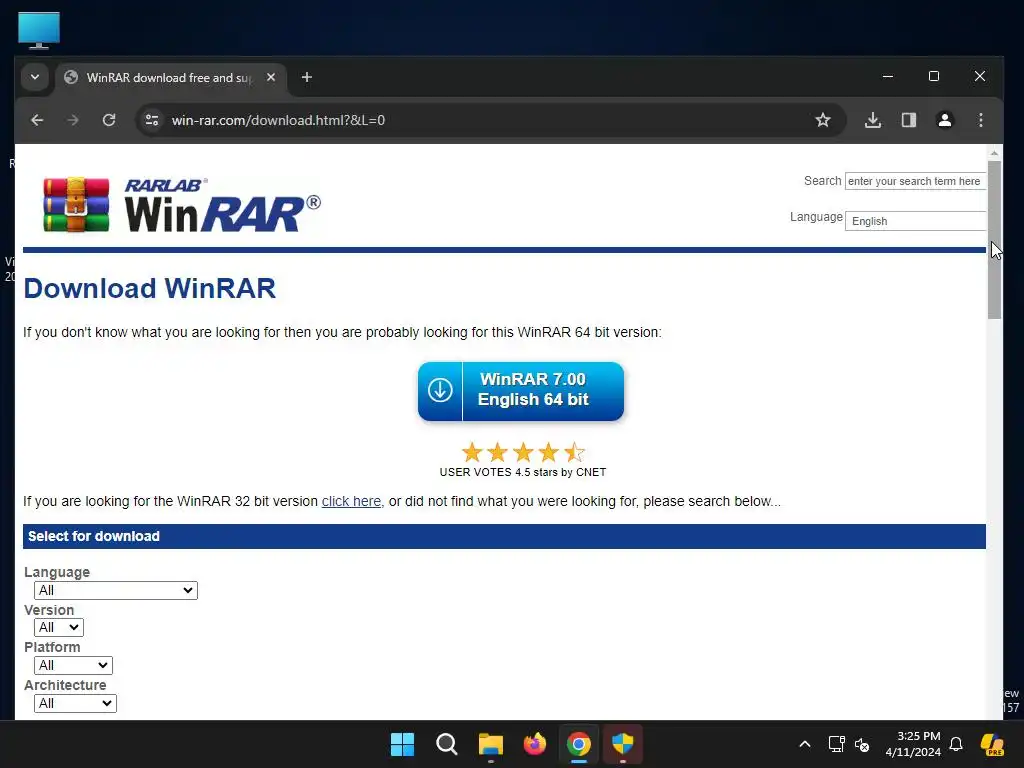The width and height of the screenshot is (1024, 768).
Task: Click the search term input field
Action: point(916,181)
